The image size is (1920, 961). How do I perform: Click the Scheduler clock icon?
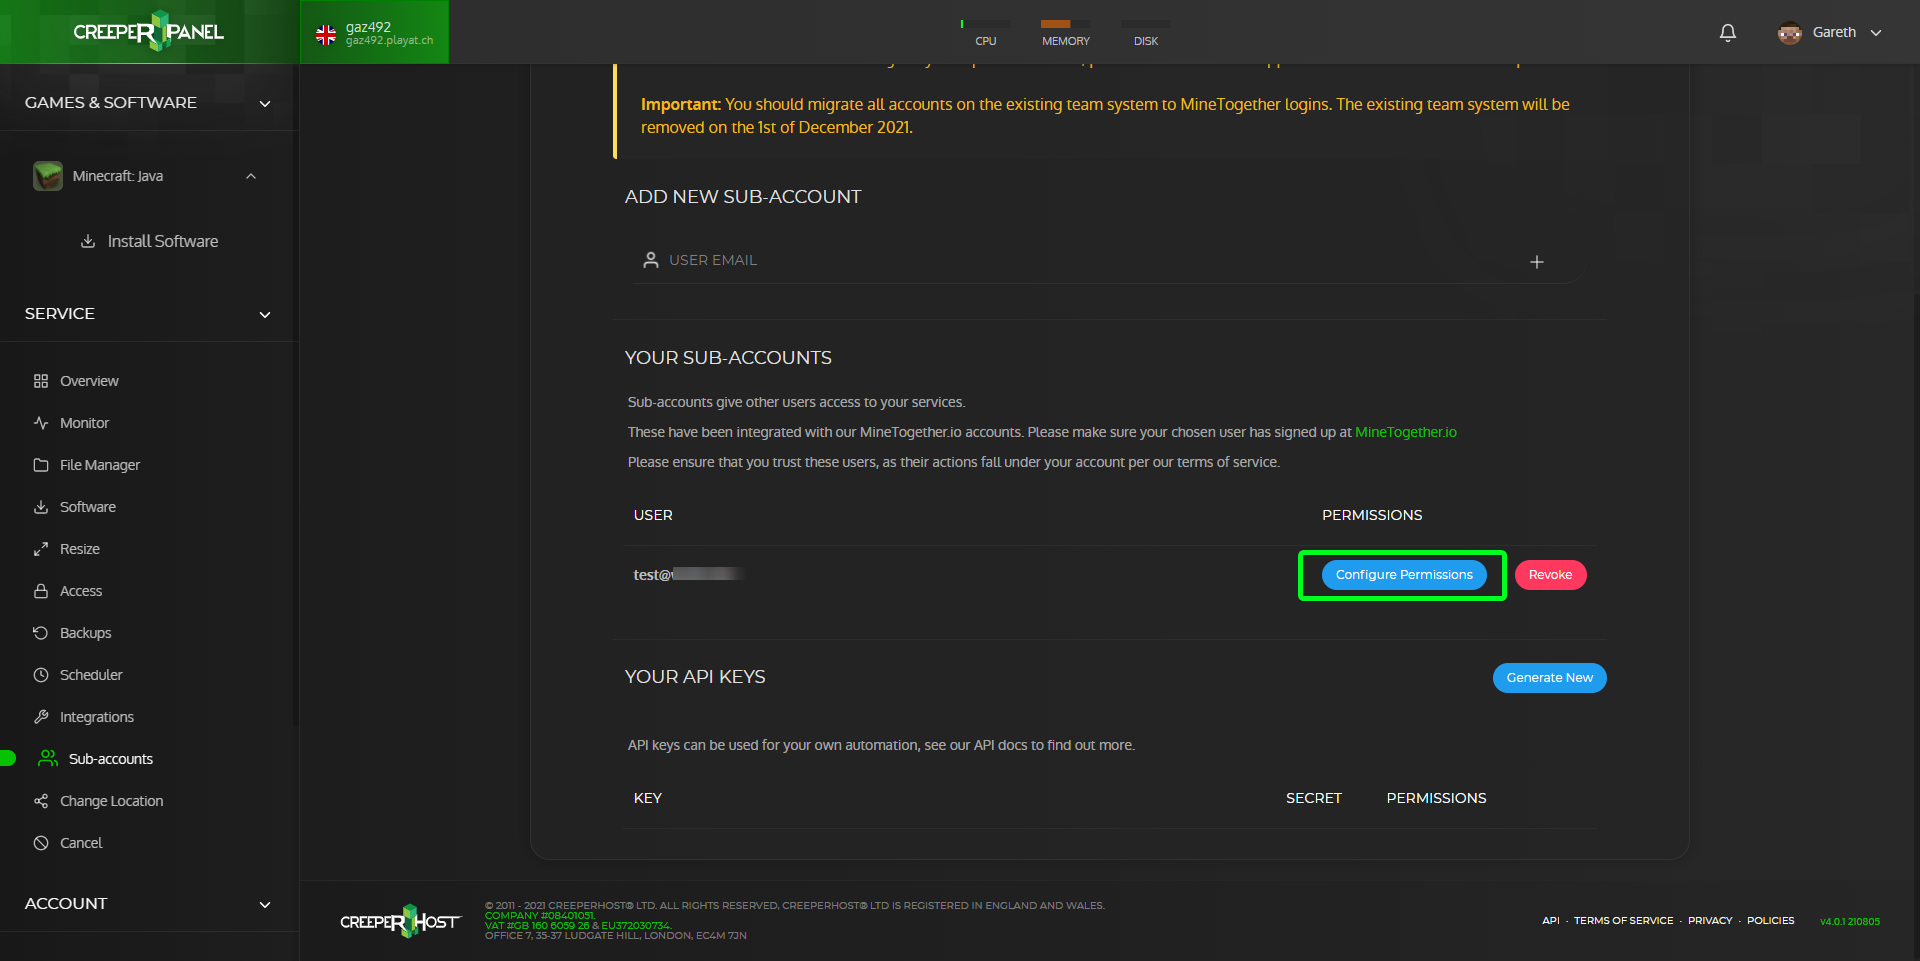(x=41, y=675)
